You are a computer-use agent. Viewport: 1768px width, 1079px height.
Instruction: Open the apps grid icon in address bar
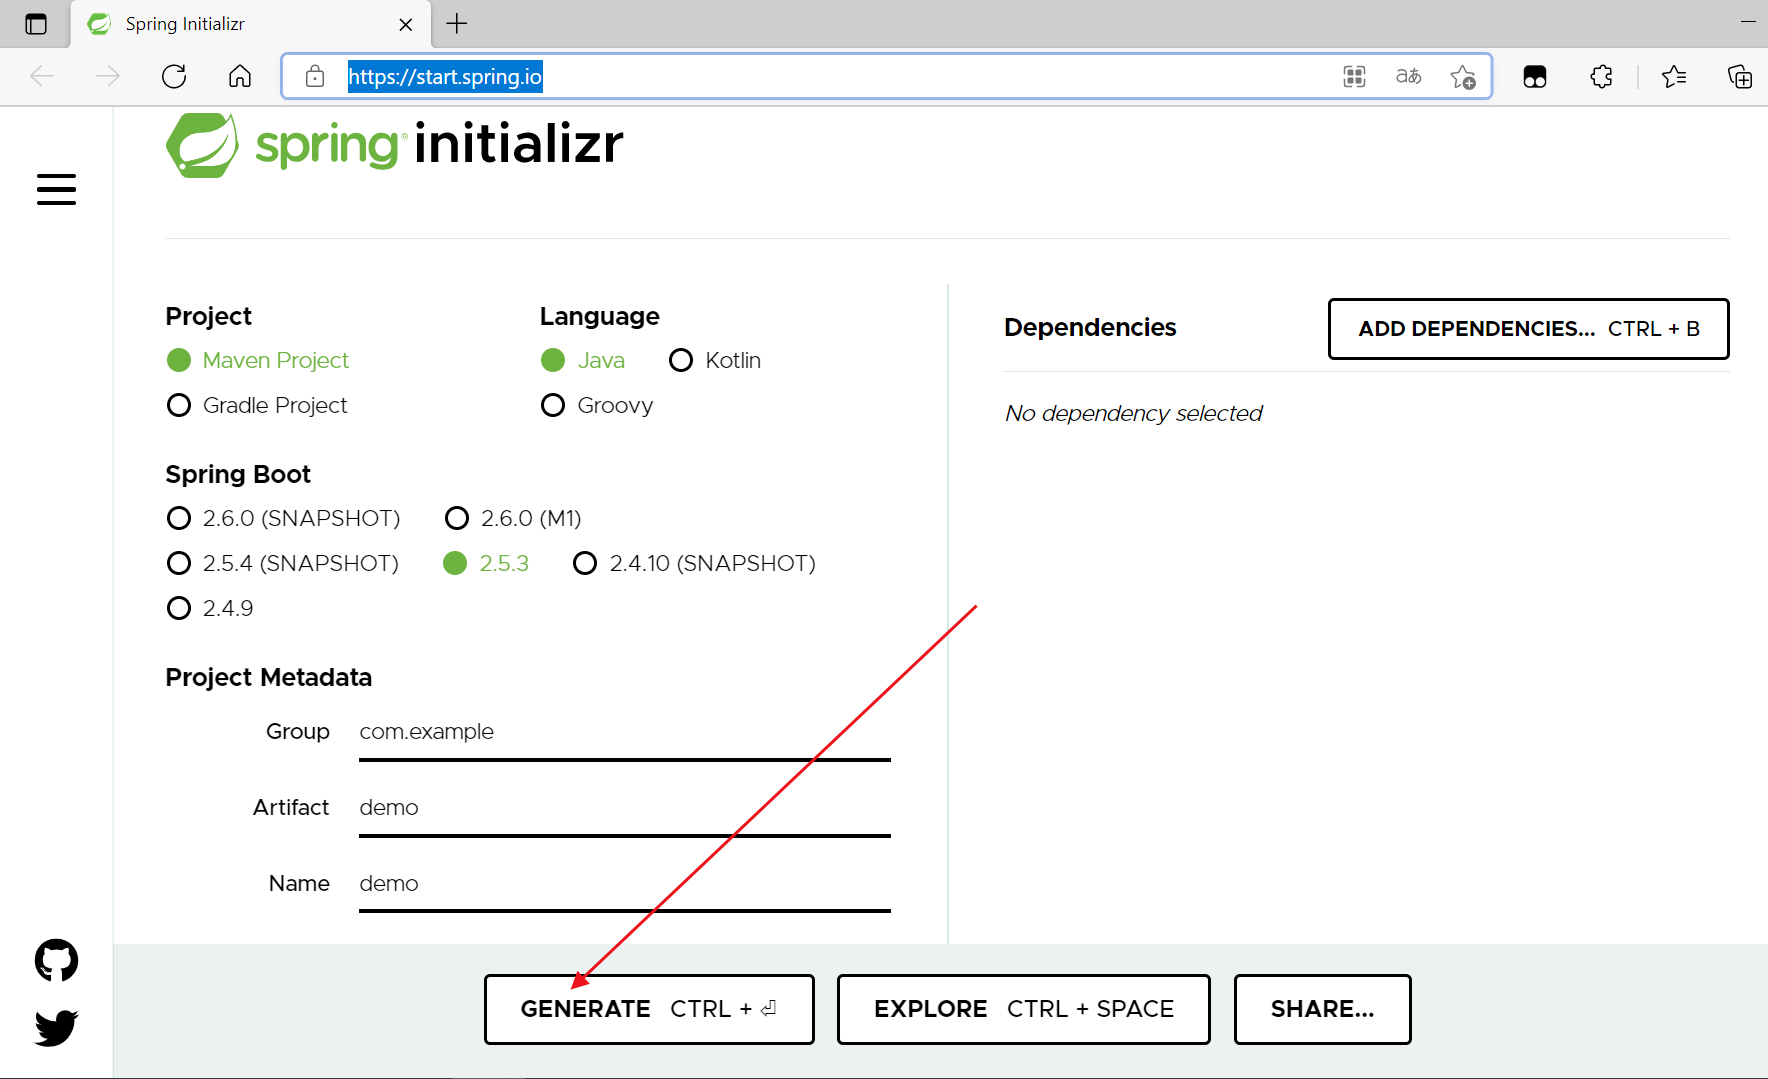click(x=1354, y=76)
